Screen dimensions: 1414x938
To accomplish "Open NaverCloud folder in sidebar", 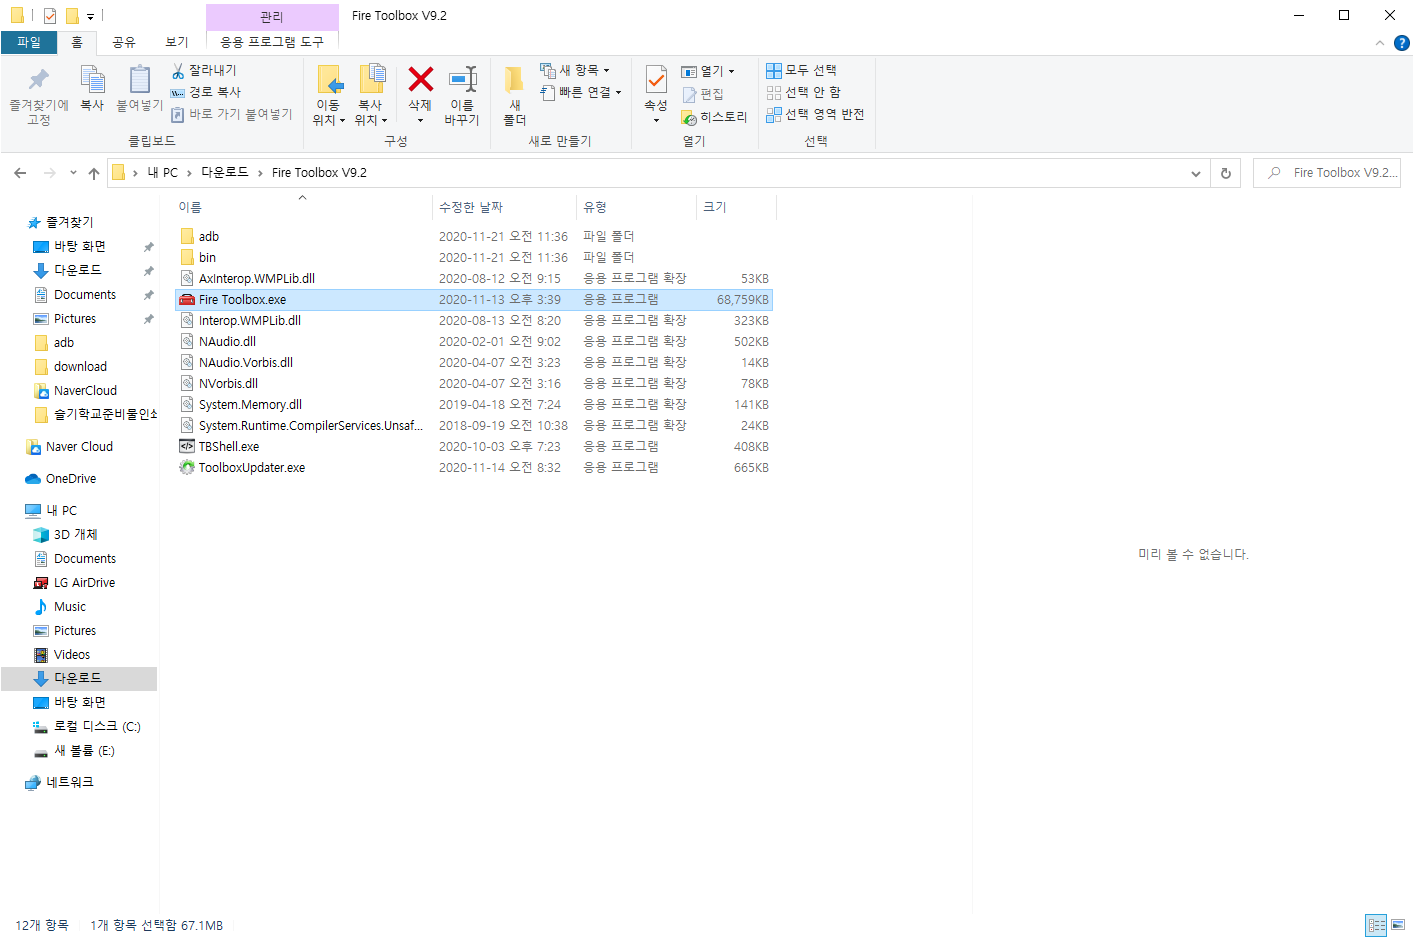I will (85, 391).
